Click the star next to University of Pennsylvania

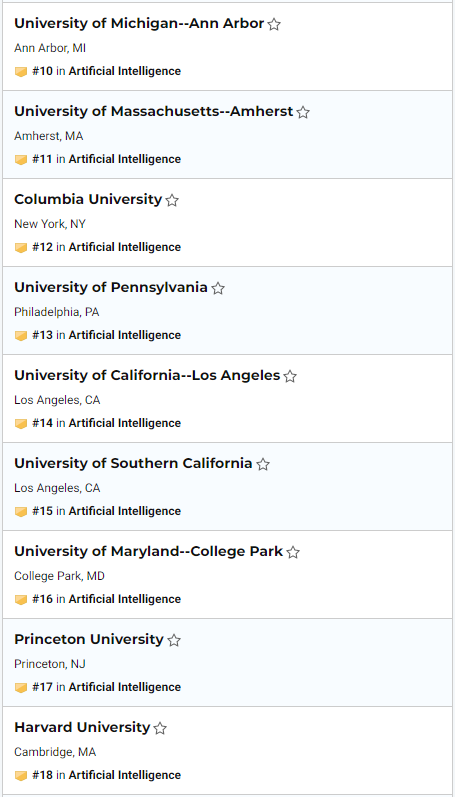(218, 288)
